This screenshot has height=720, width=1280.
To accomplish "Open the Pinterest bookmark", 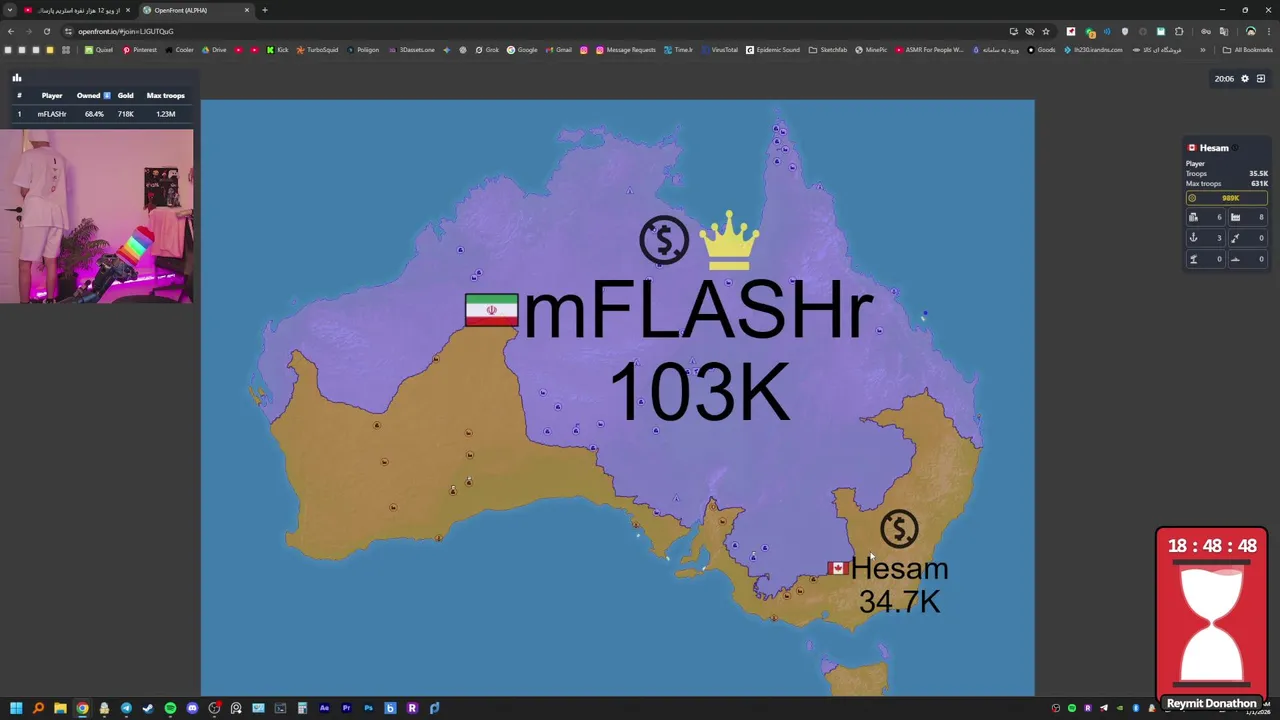I will click(140, 50).
